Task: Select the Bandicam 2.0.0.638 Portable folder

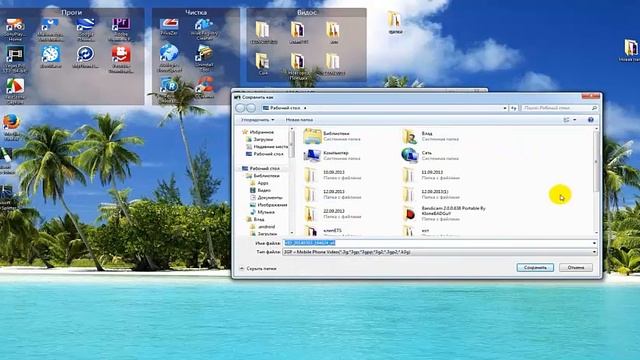Action: (445, 213)
